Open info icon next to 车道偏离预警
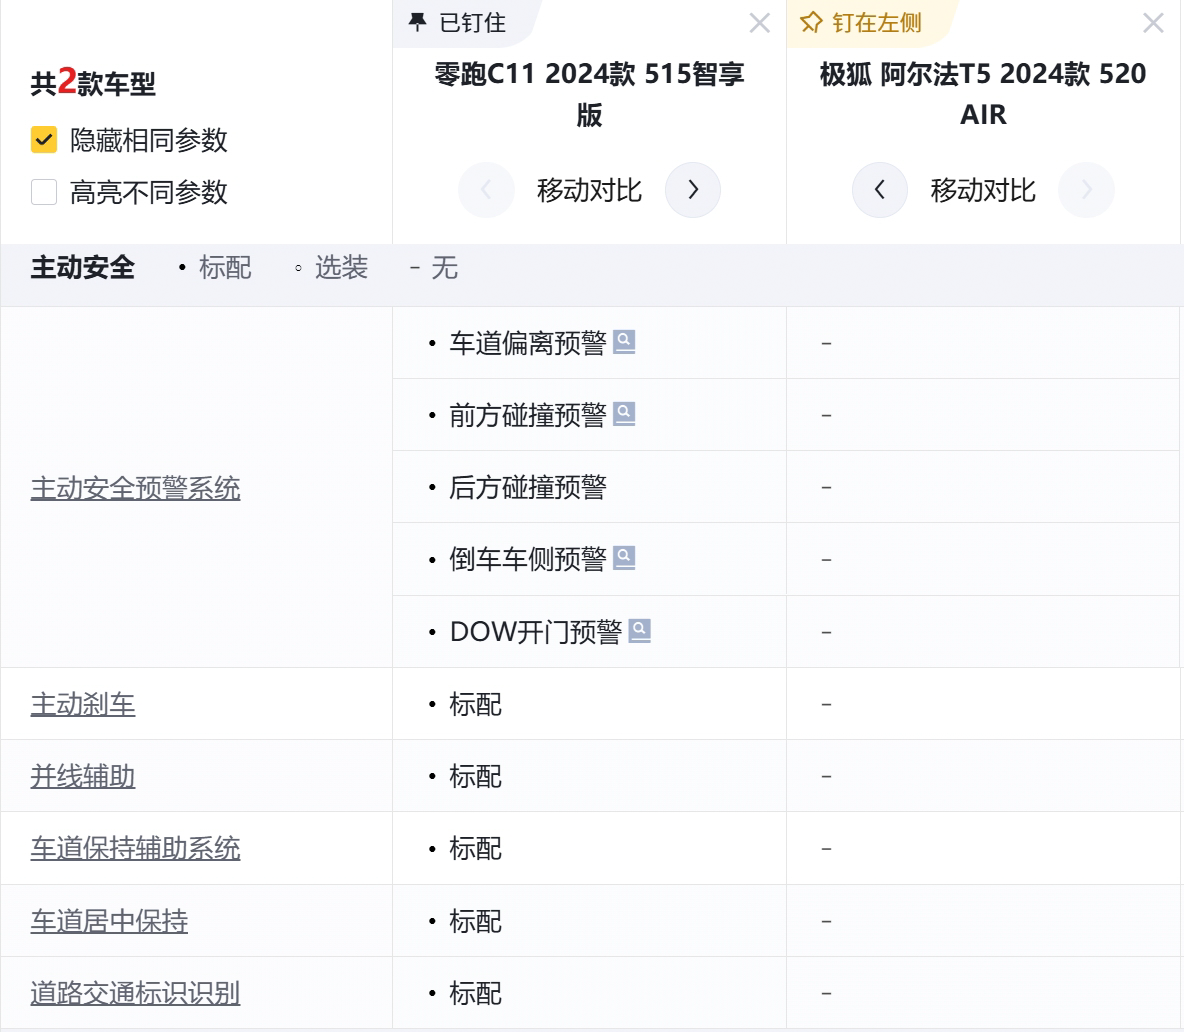The height and width of the screenshot is (1032, 1184). pyautogui.click(x=624, y=342)
